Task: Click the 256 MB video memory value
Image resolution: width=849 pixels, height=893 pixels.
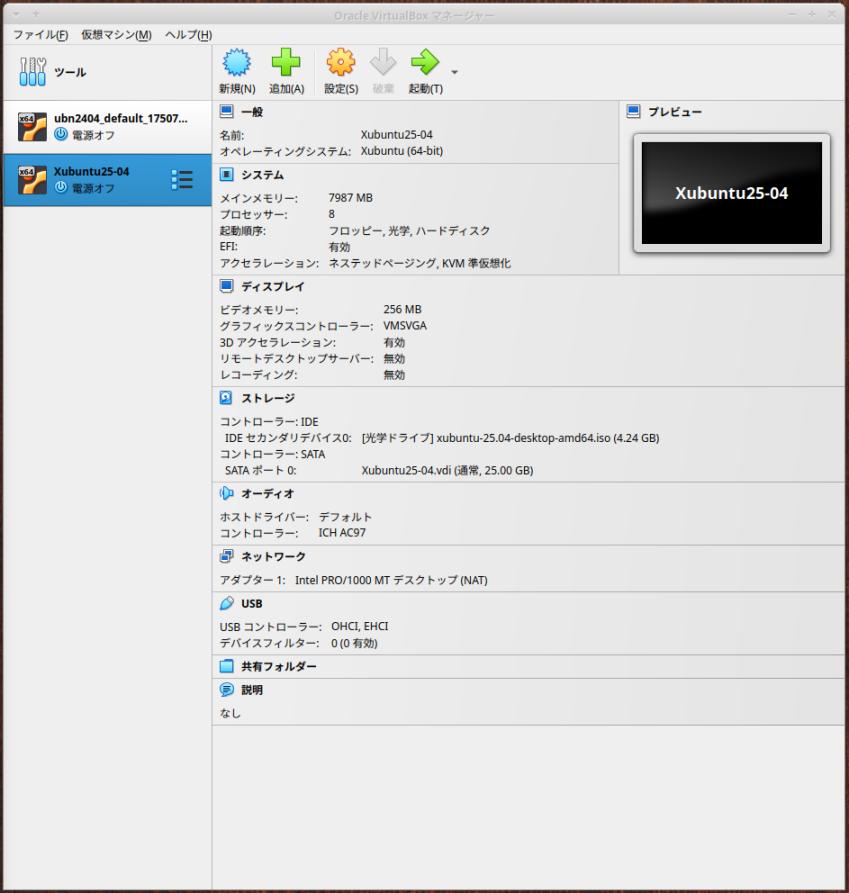Action: 403,309
